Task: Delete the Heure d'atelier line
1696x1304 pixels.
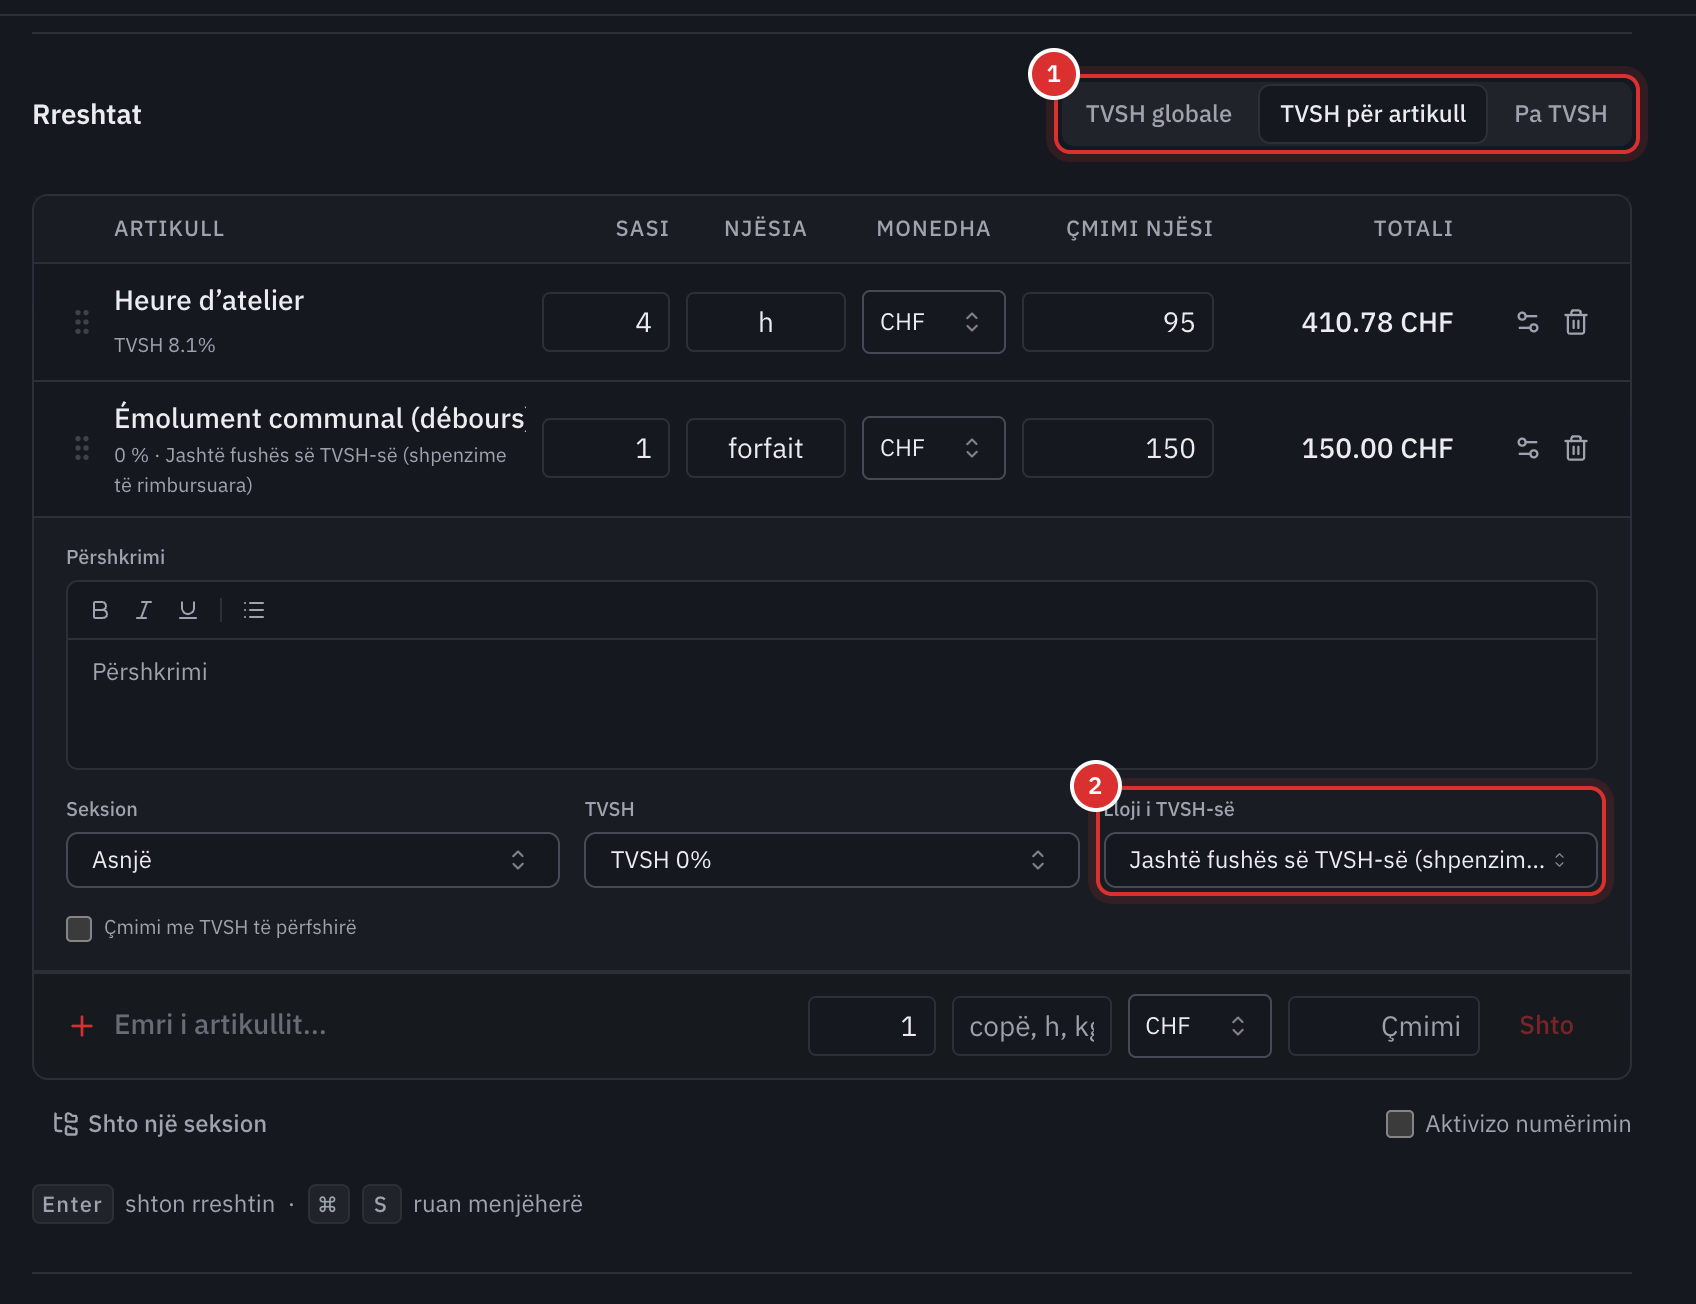Action: tap(1576, 322)
